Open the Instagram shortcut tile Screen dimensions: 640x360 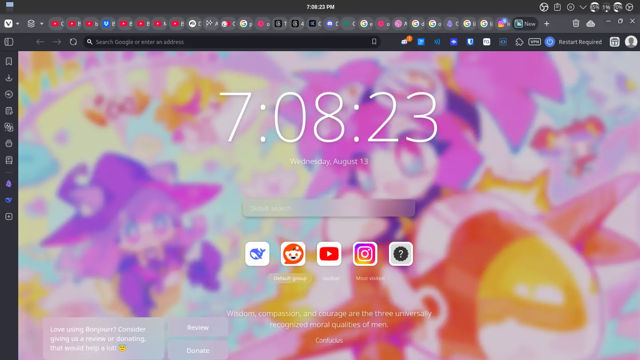[365, 254]
